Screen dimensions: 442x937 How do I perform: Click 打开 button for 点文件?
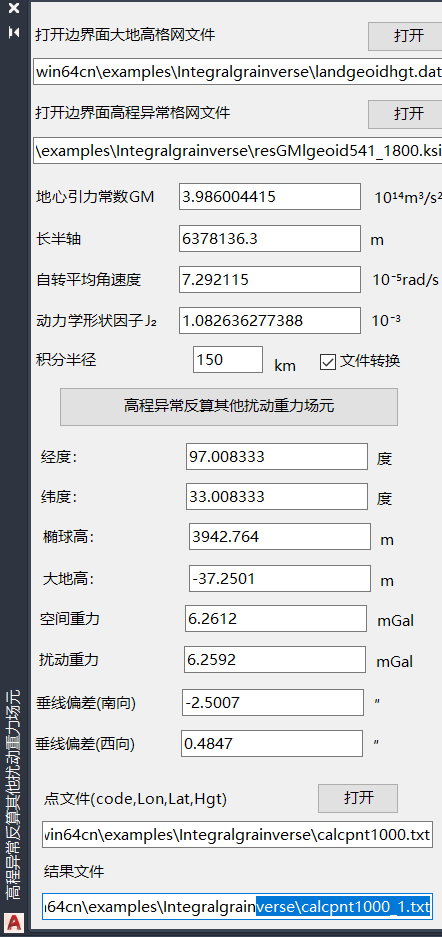point(358,798)
